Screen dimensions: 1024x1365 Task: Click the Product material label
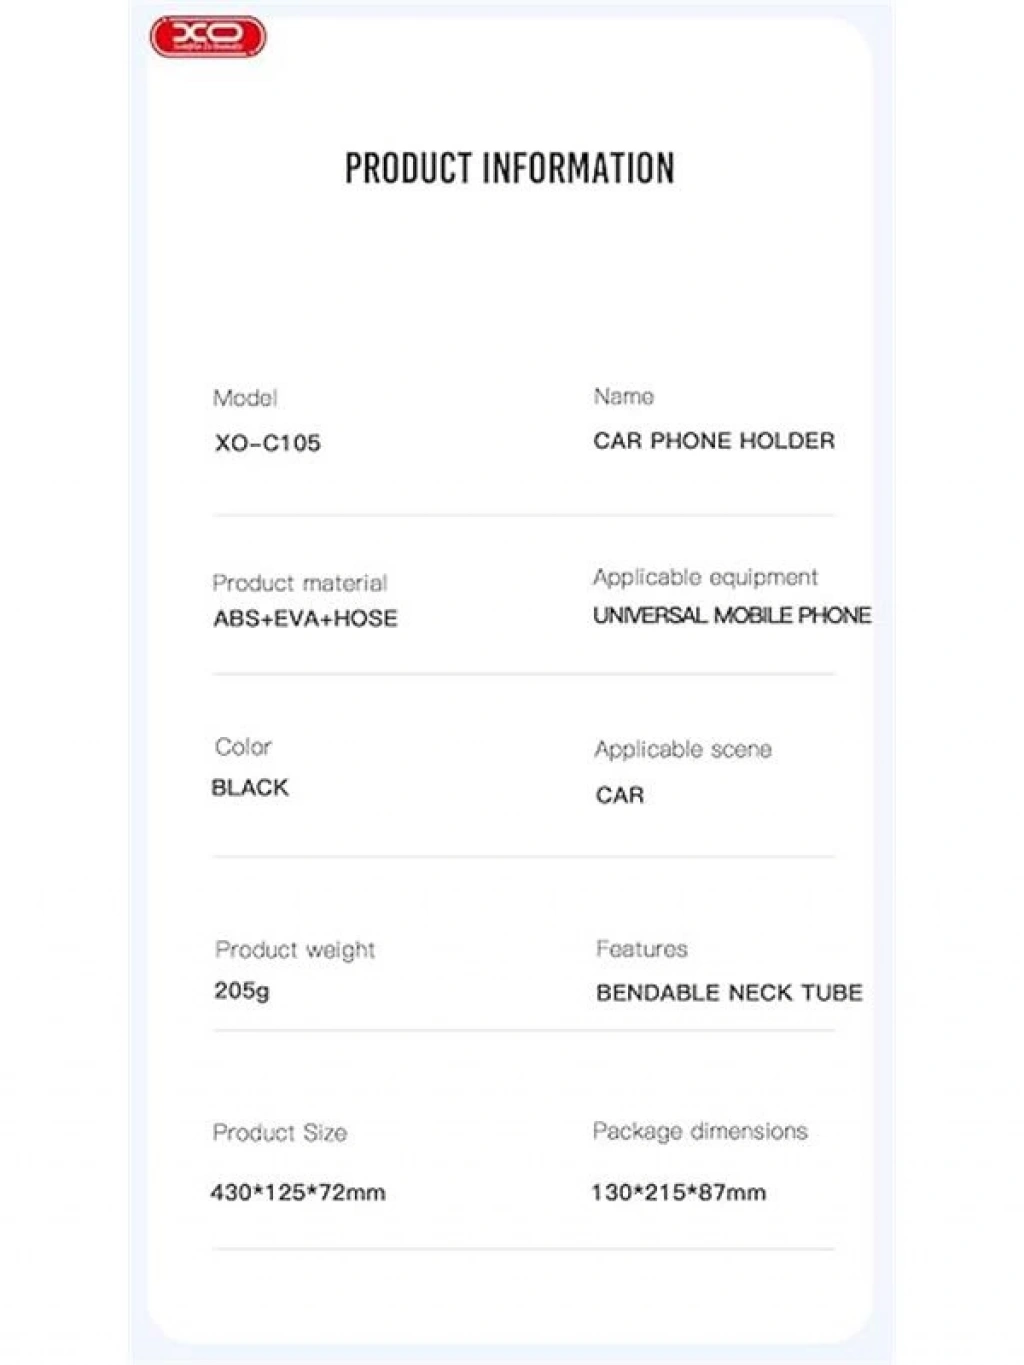[x=300, y=583]
